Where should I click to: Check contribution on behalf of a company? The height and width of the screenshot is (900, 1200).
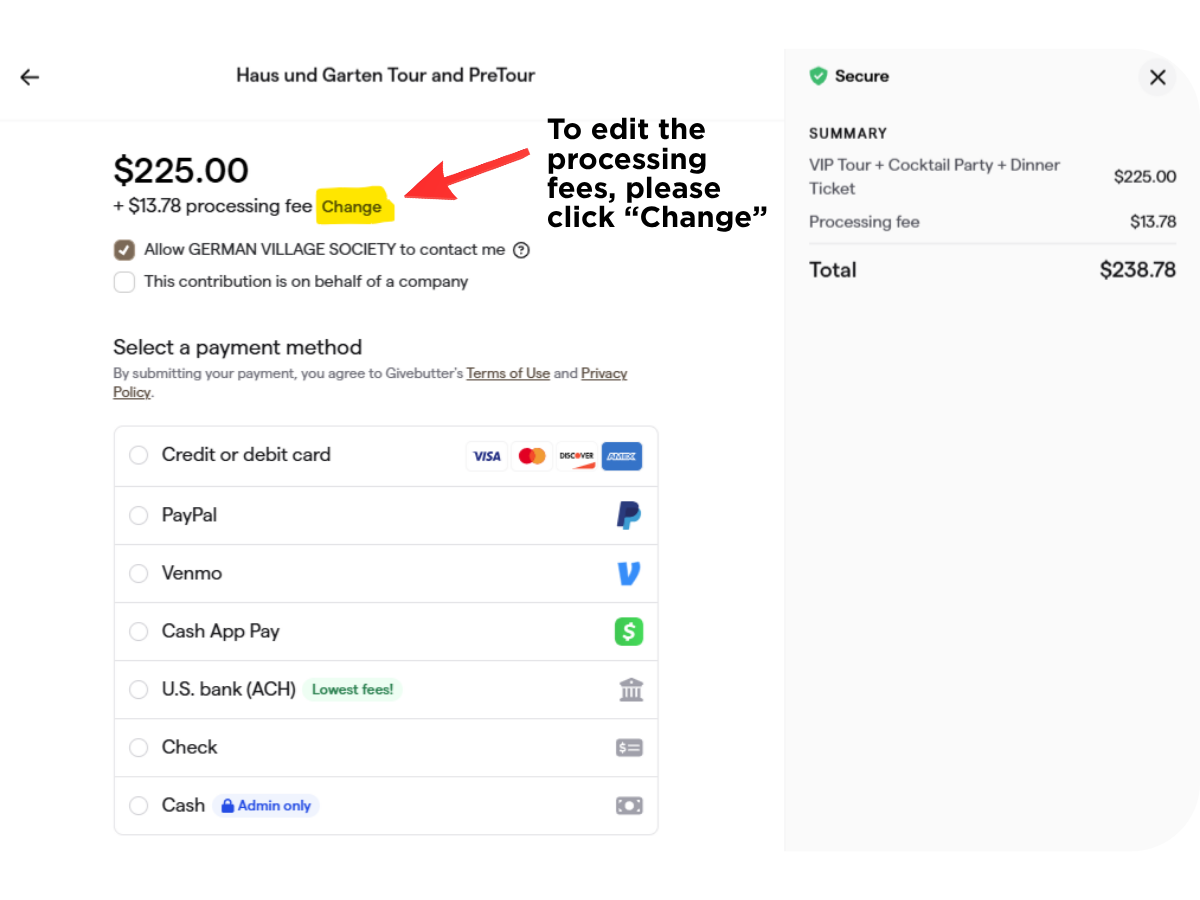124,282
